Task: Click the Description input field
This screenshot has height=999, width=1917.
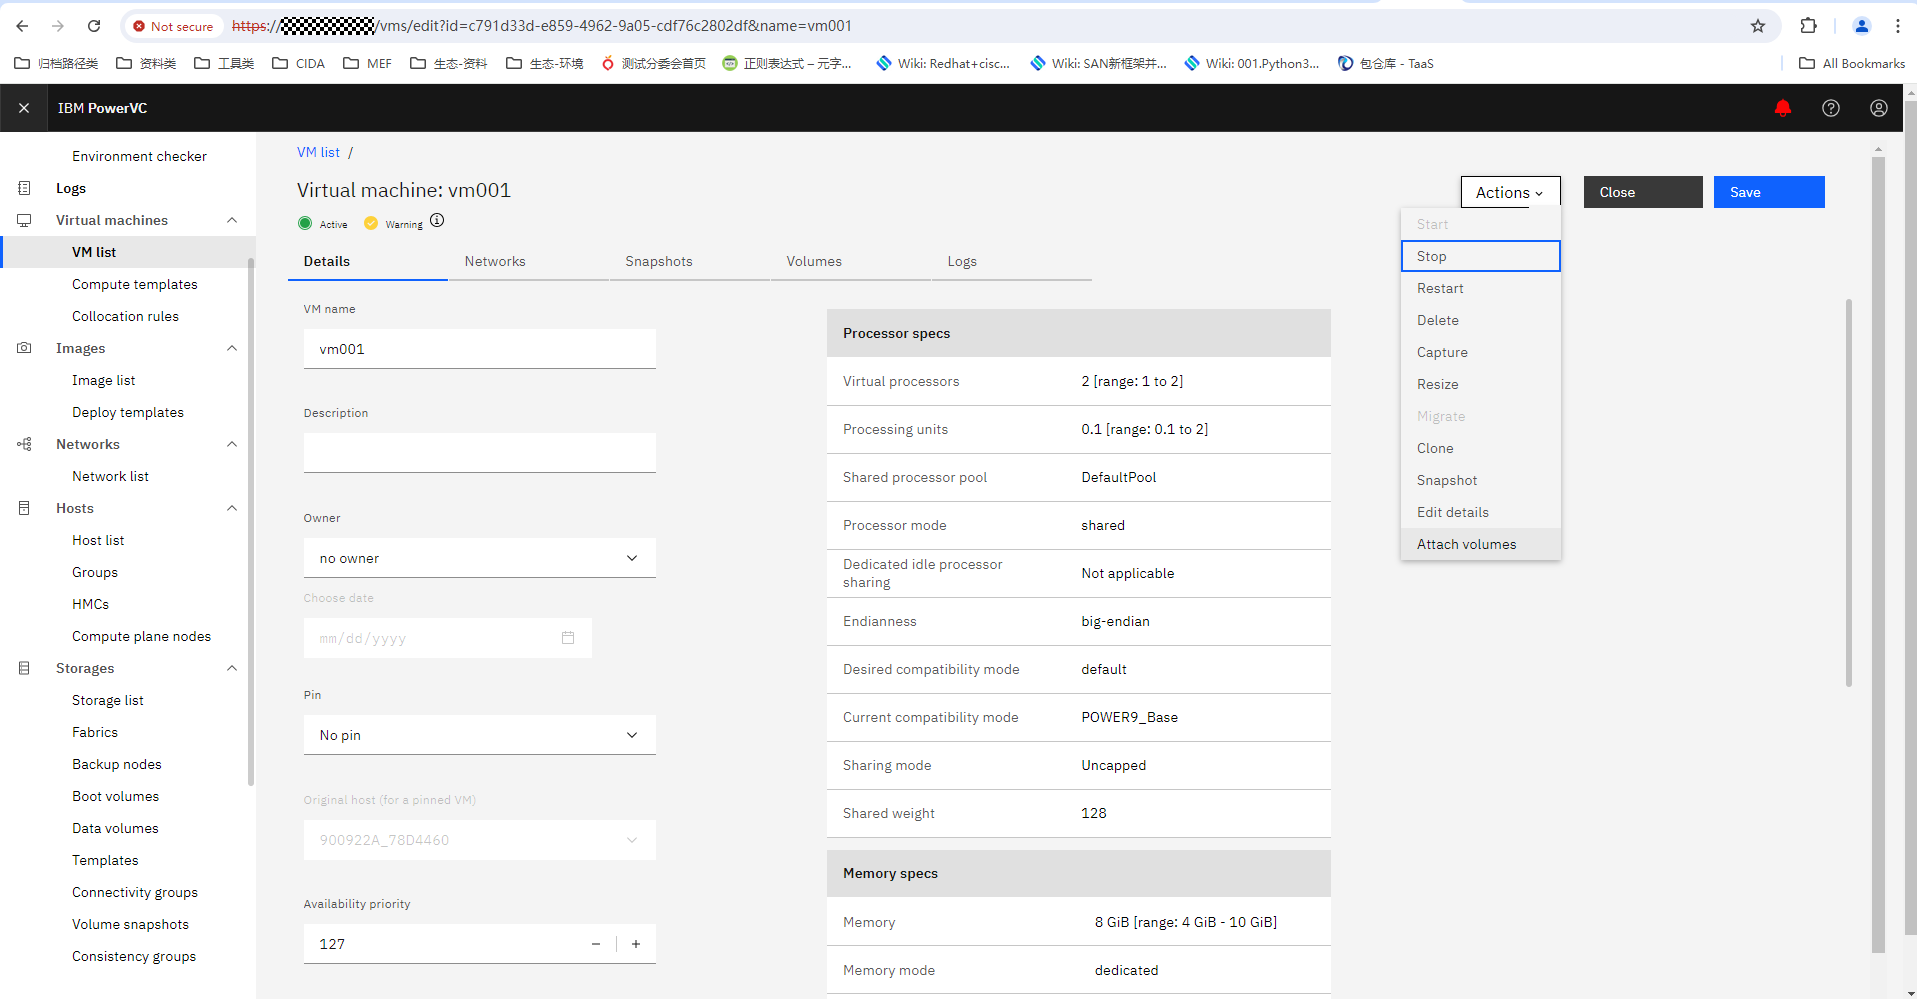Action: (x=480, y=453)
